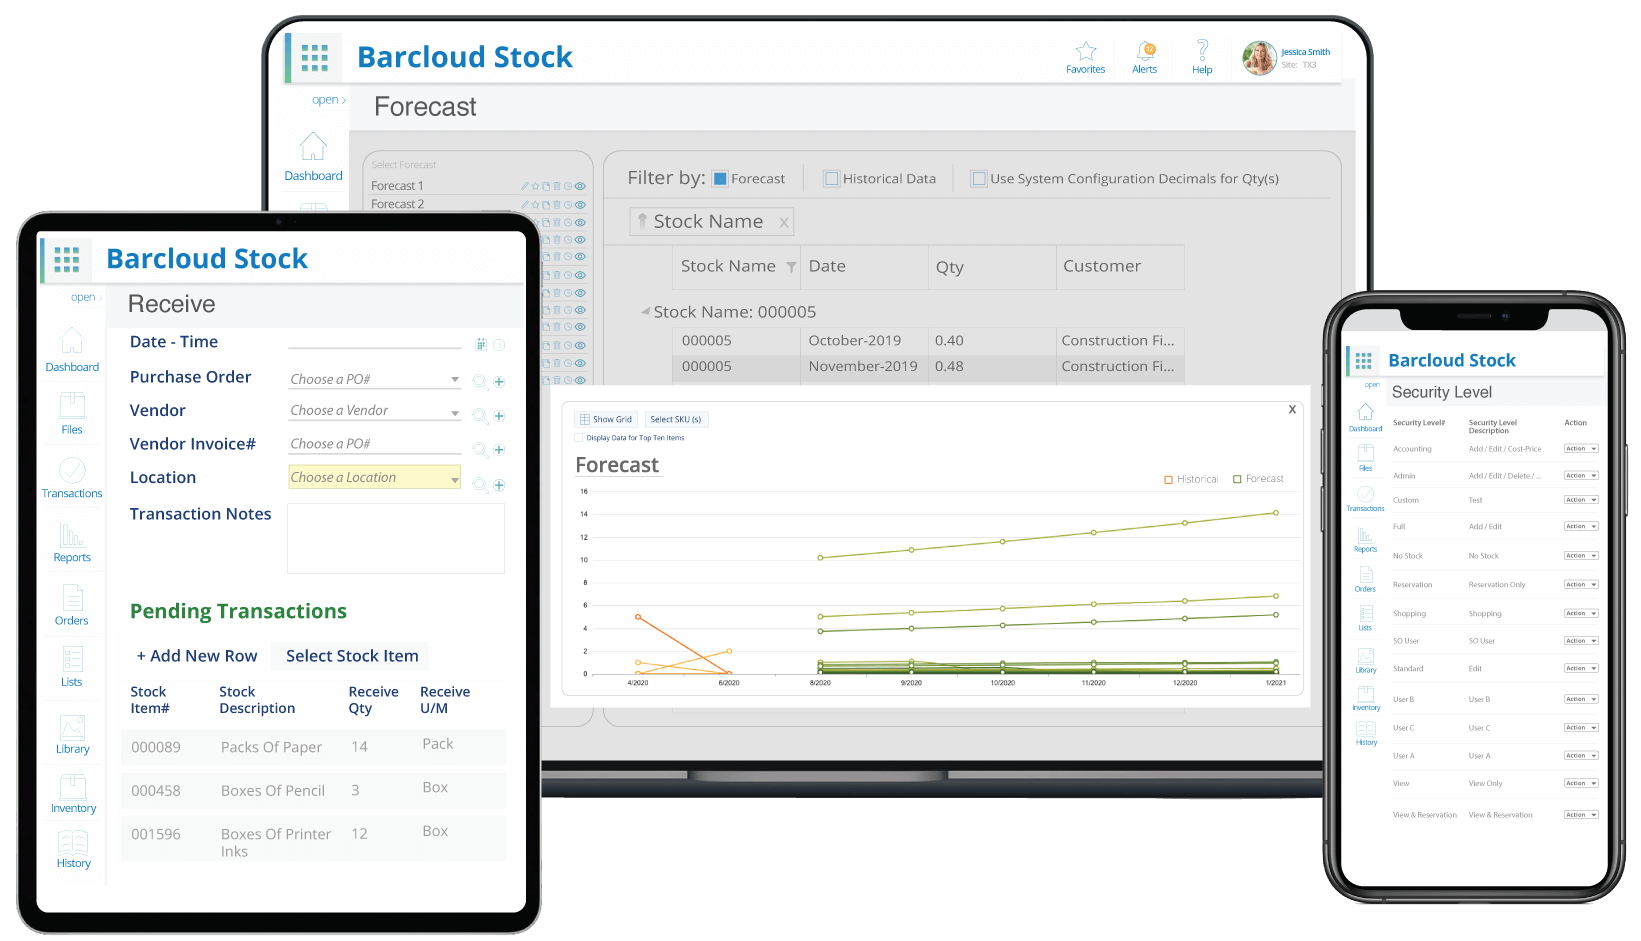
Task: Open Library in tablet sidebar
Action: (72, 734)
